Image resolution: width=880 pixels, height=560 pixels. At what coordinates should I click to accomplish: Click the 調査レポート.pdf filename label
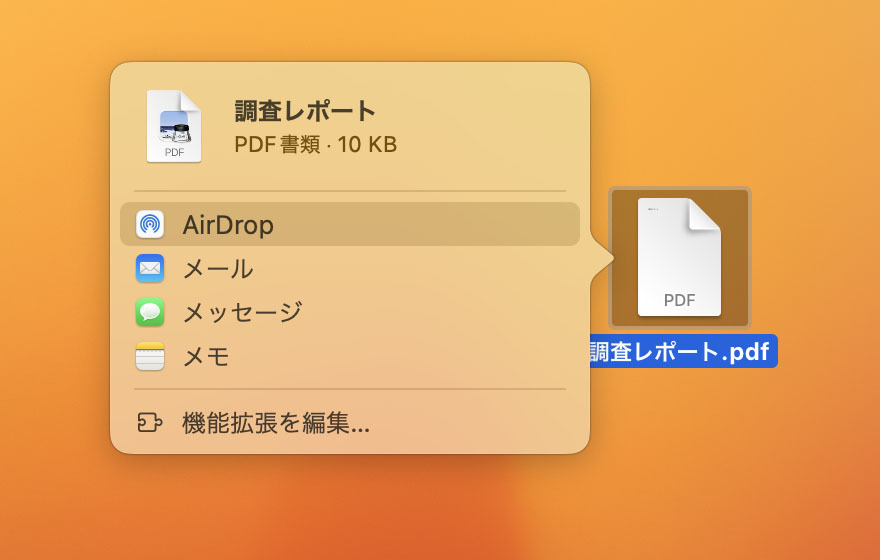point(683,351)
